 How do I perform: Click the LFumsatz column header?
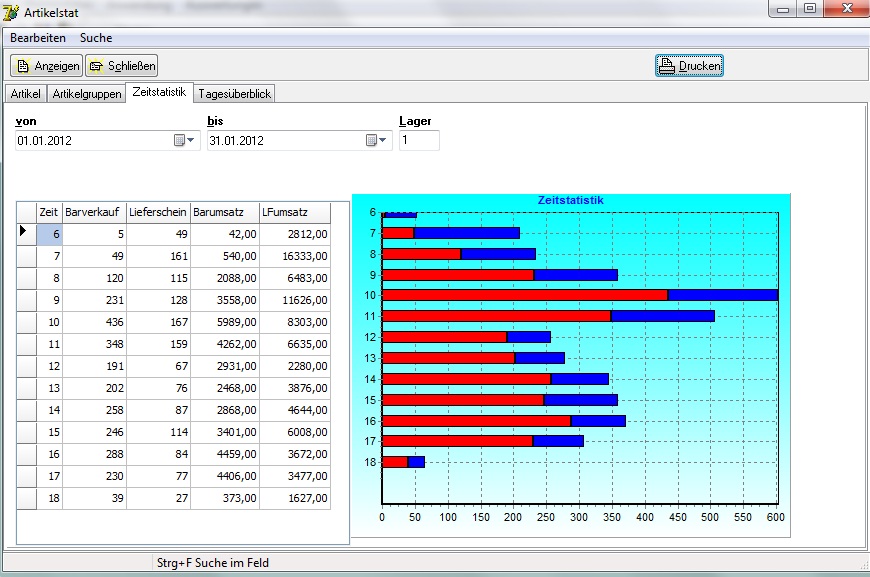click(x=294, y=212)
